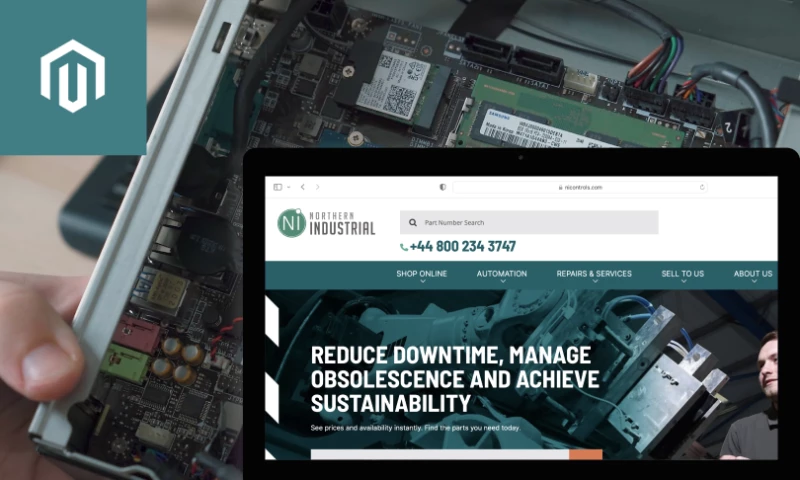The height and width of the screenshot is (480, 800).
Task: Go back with the browser back arrow
Action: click(x=303, y=187)
